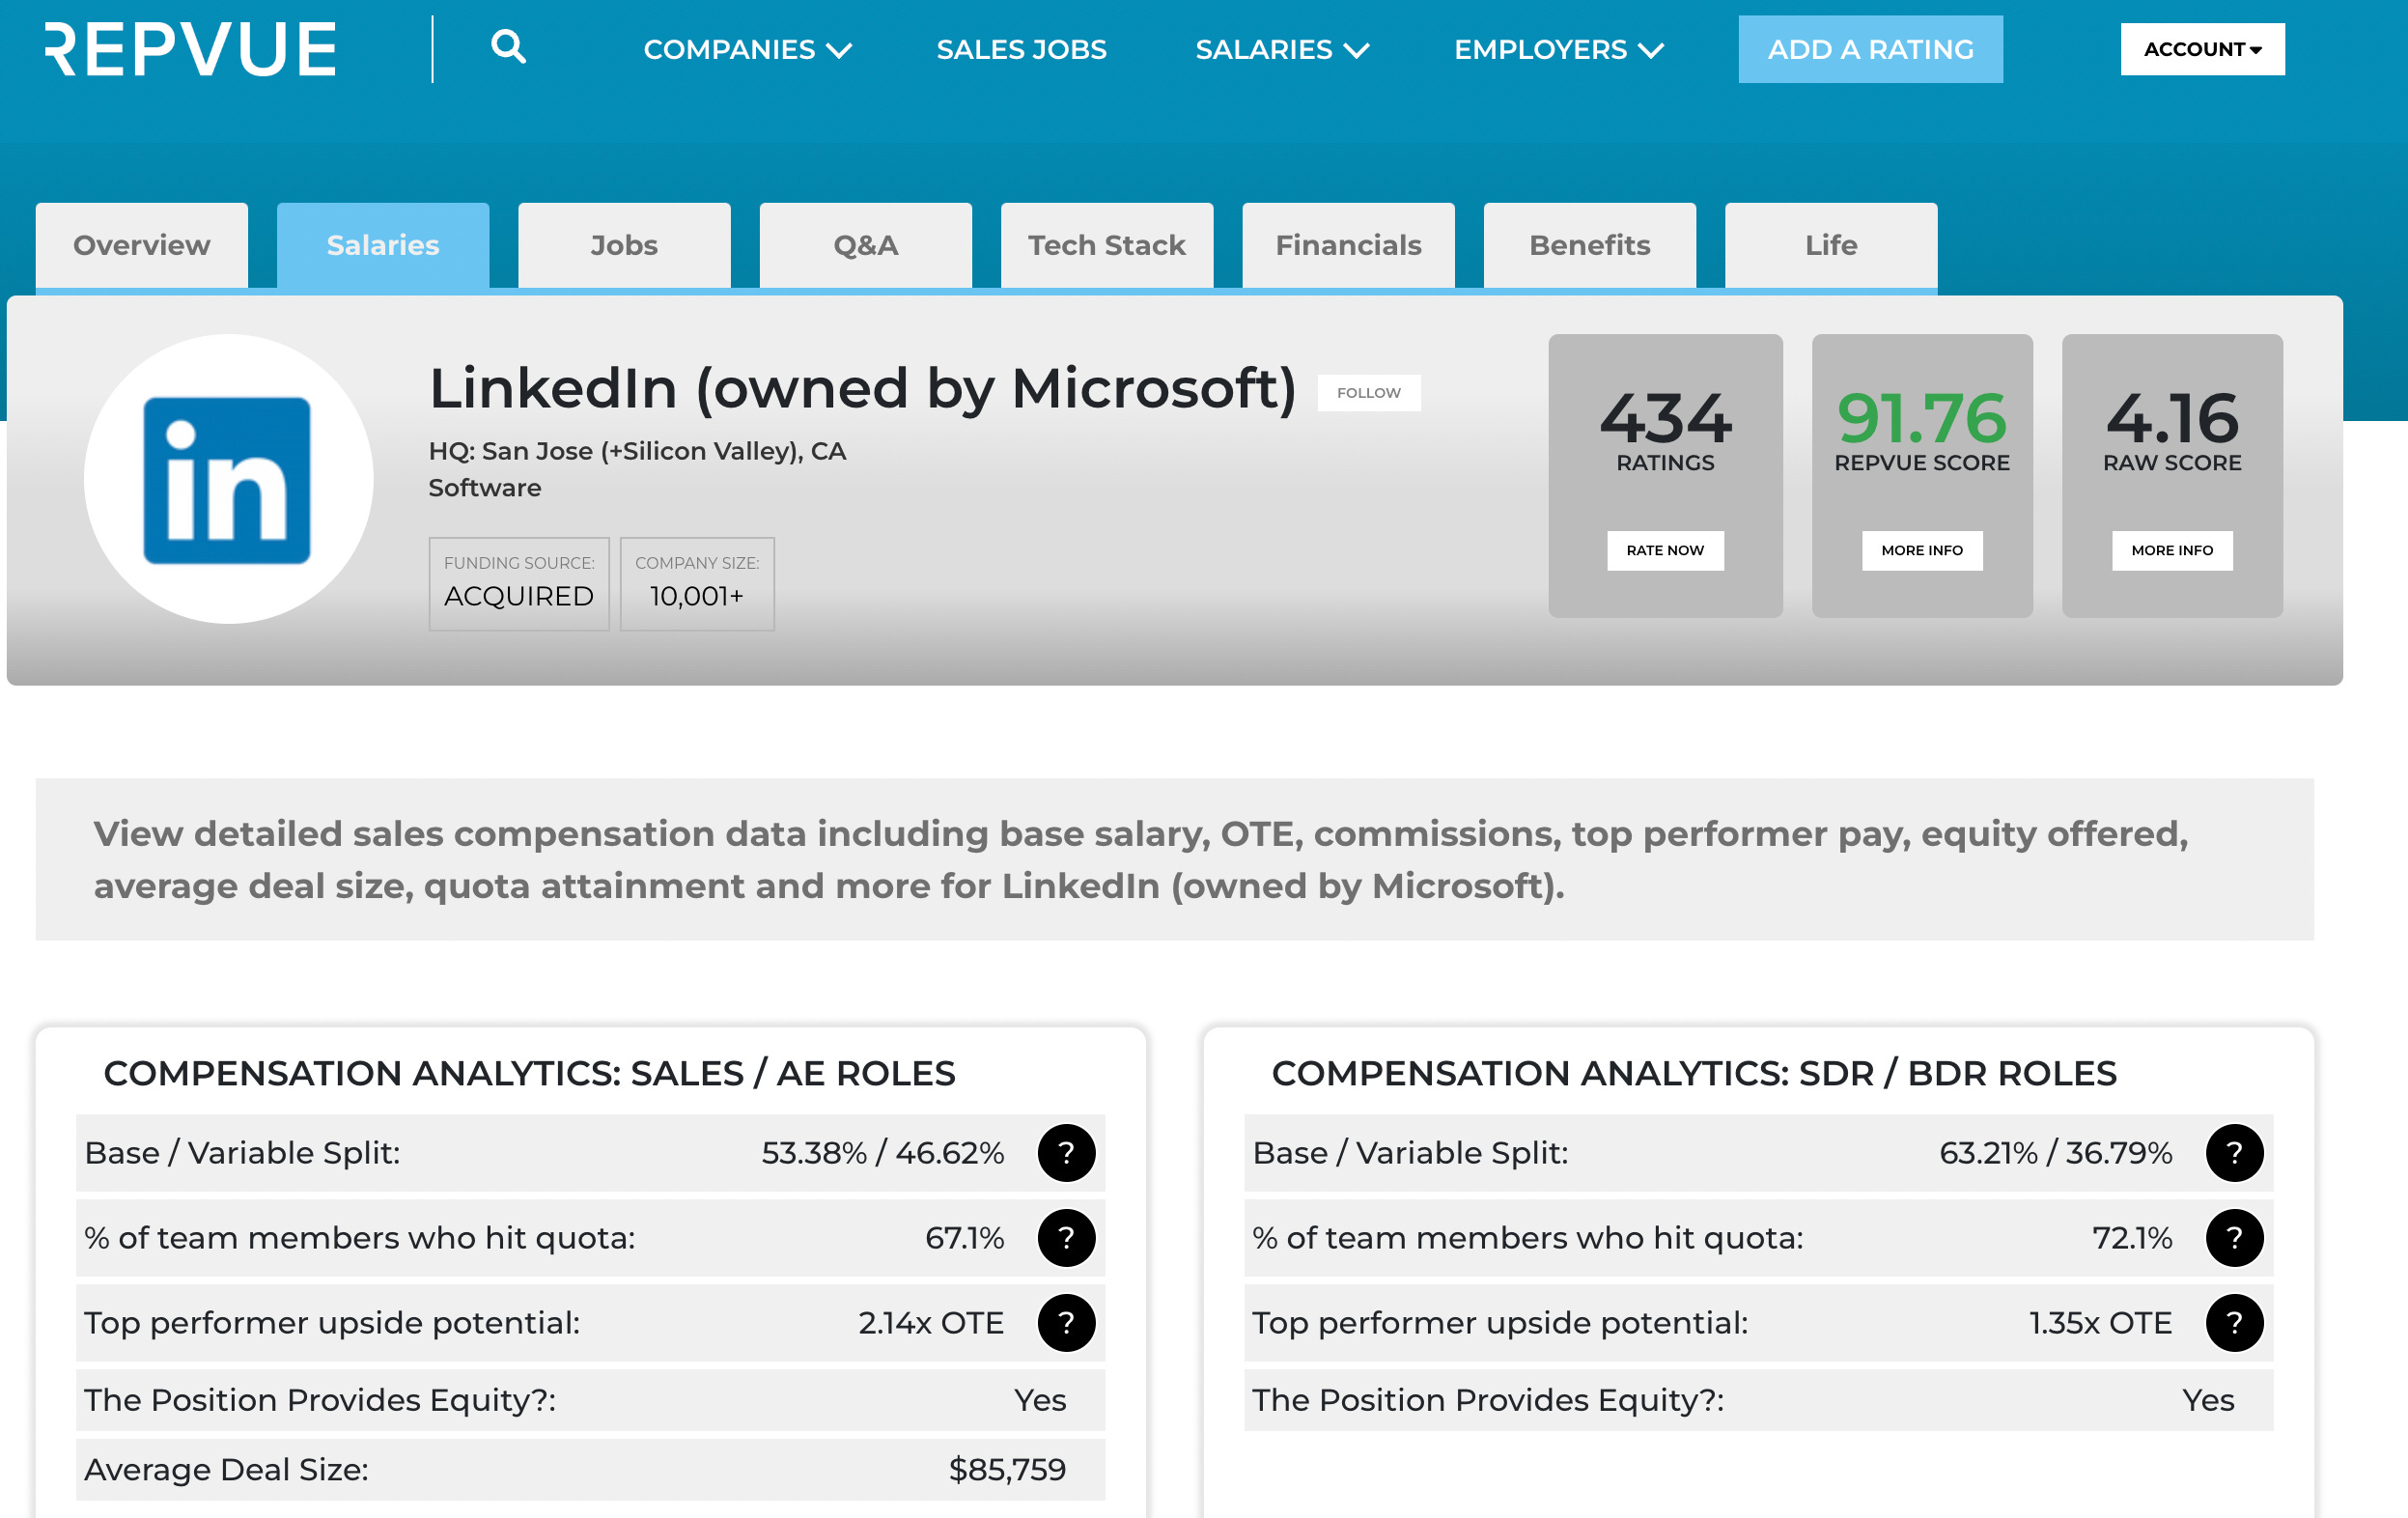Screen dimensions: 2408x1518
Task: Open the Q&A tab
Action: tap(866, 246)
